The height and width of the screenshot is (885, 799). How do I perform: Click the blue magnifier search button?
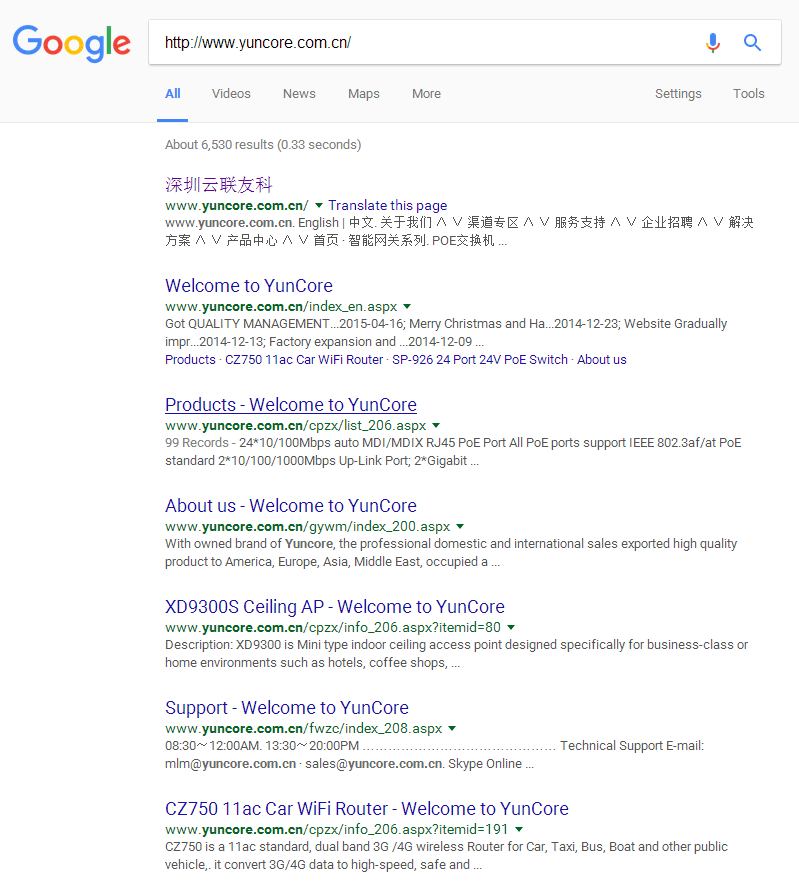pyautogui.click(x=752, y=42)
